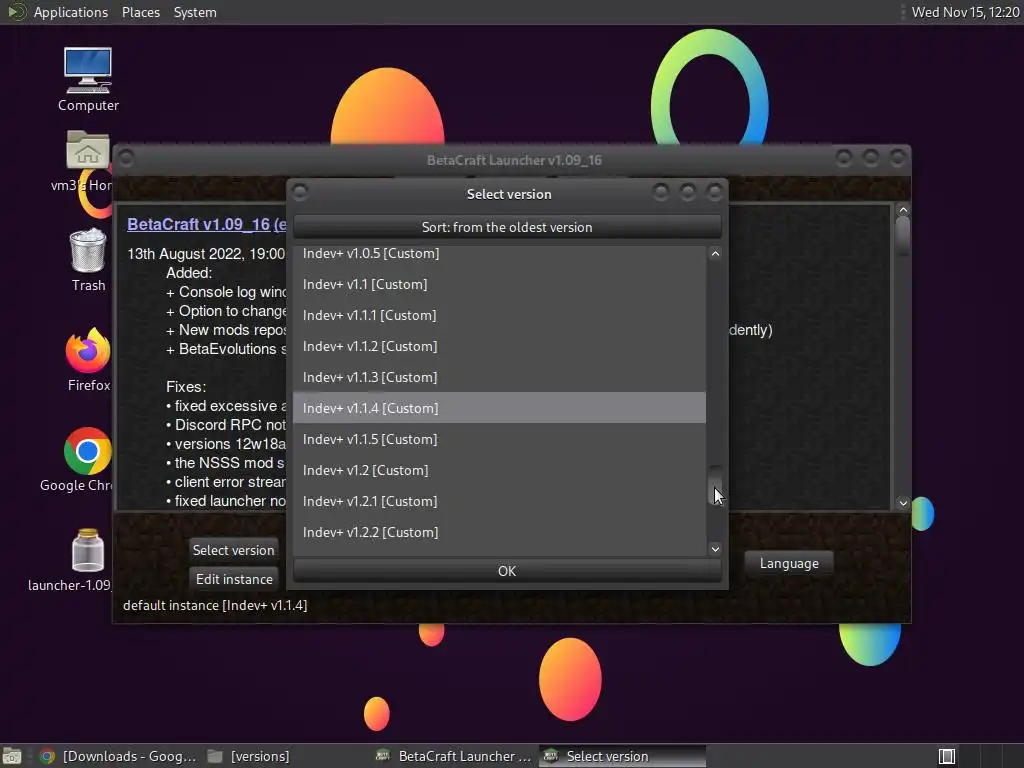Toggle sort order from the oldest version
The height and width of the screenshot is (768, 1024).
pos(507,227)
